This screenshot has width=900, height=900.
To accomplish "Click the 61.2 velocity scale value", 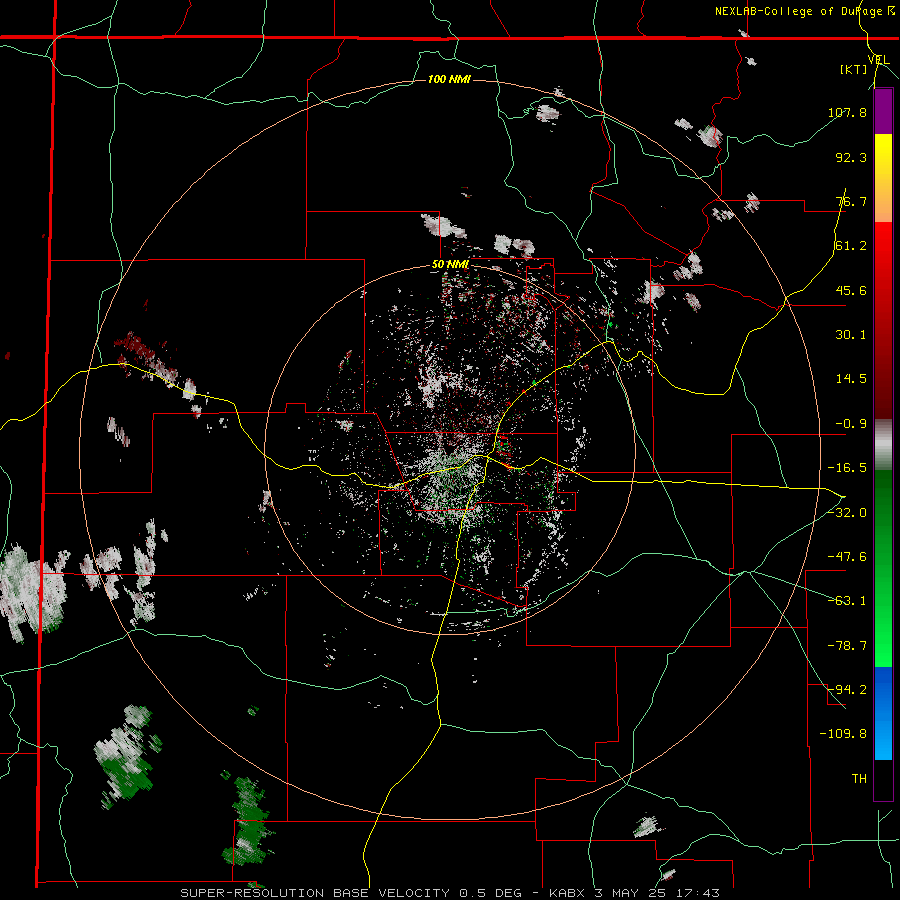I will pyautogui.click(x=851, y=246).
